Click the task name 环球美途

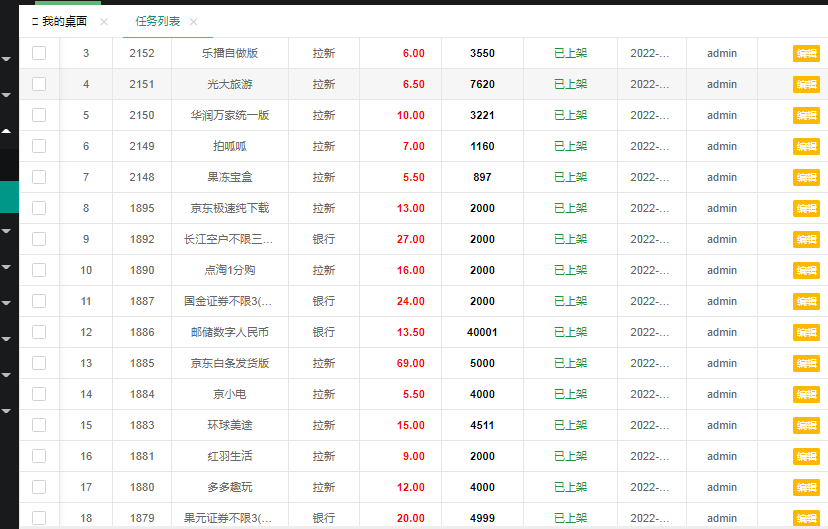pyautogui.click(x=230, y=425)
